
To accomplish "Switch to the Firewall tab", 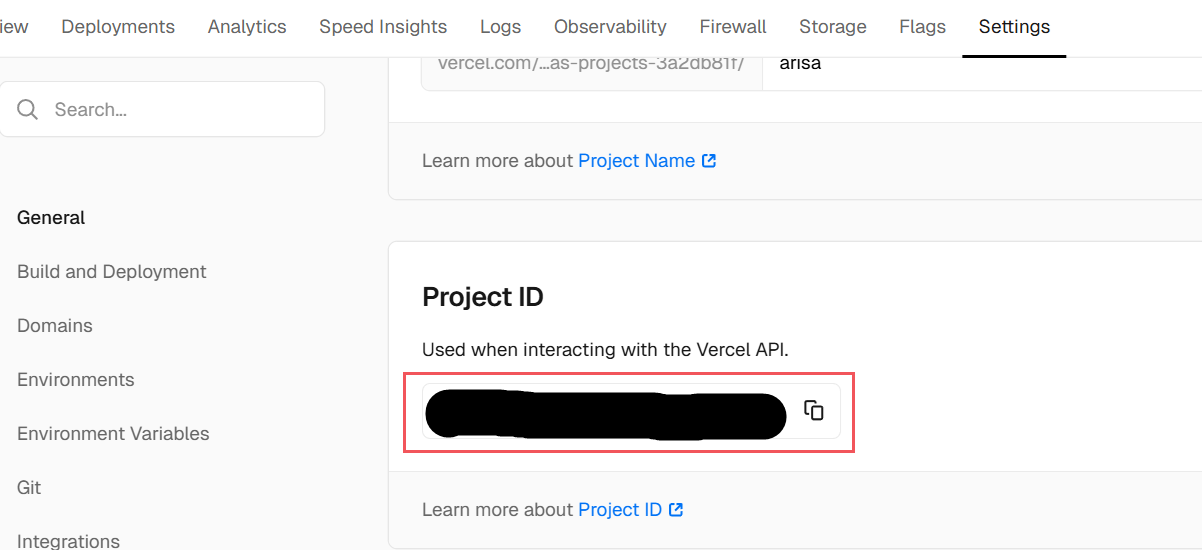I will [733, 27].
